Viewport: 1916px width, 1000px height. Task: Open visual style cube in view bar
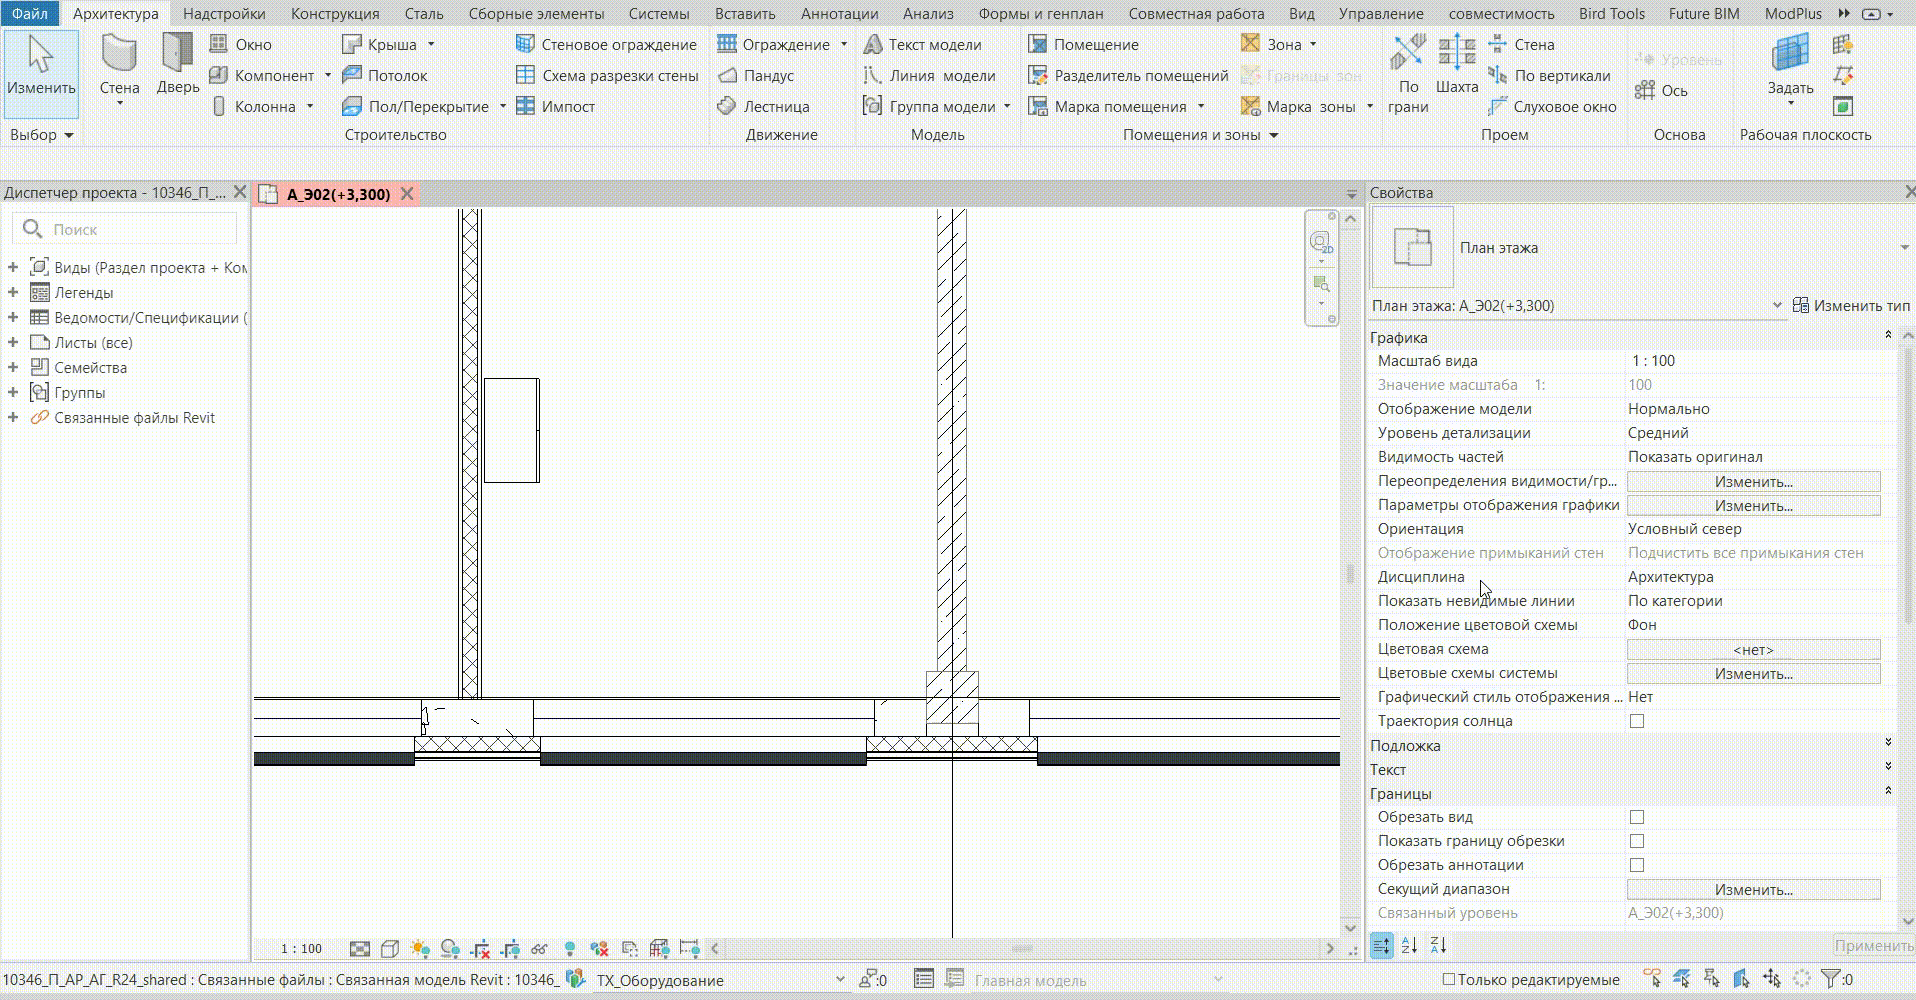coord(390,948)
